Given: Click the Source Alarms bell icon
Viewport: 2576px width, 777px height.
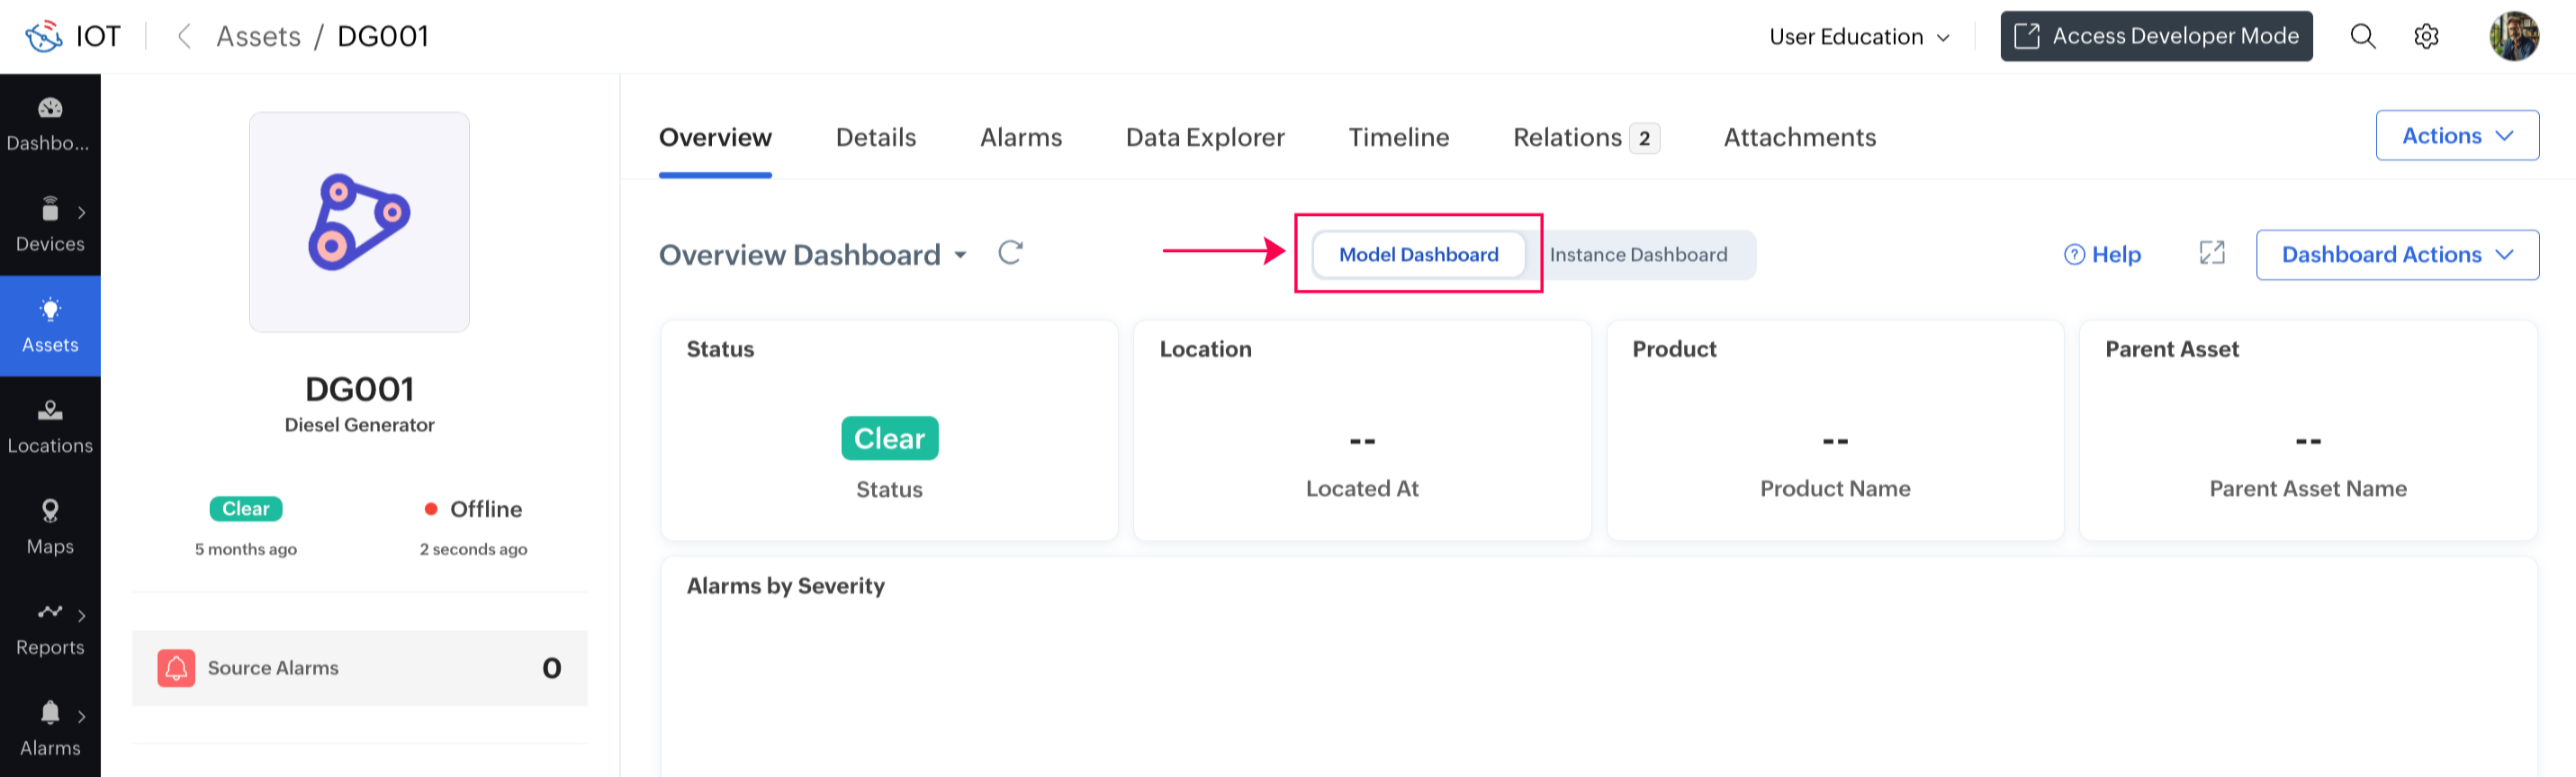Looking at the screenshot, I should (x=176, y=668).
